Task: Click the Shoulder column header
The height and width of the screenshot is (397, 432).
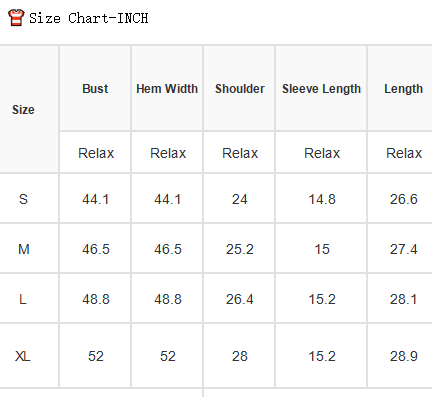Action: [x=240, y=89]
